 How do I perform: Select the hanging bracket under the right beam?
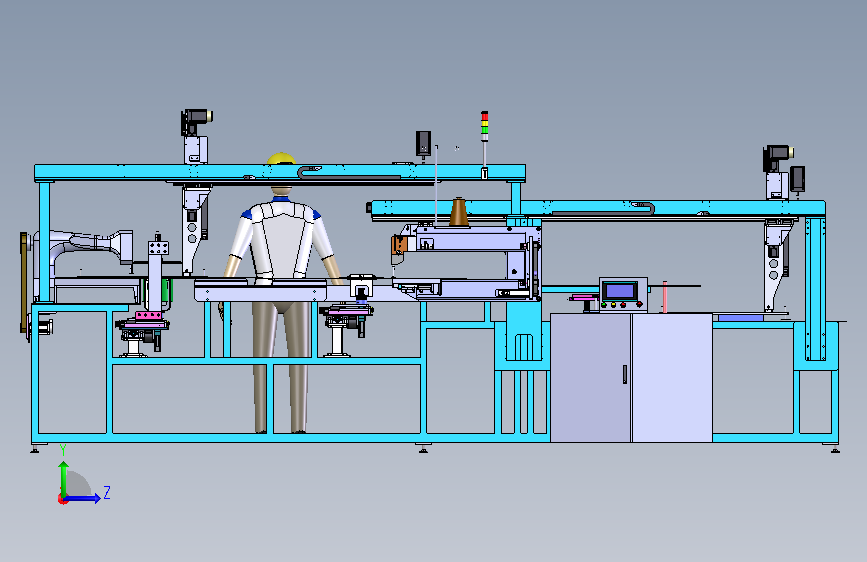[777, 264]
